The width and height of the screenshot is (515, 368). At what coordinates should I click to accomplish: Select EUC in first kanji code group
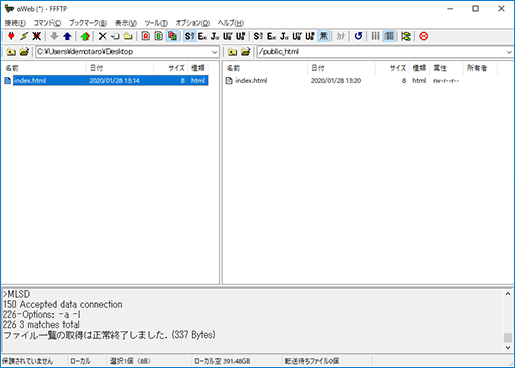[202, 36]
